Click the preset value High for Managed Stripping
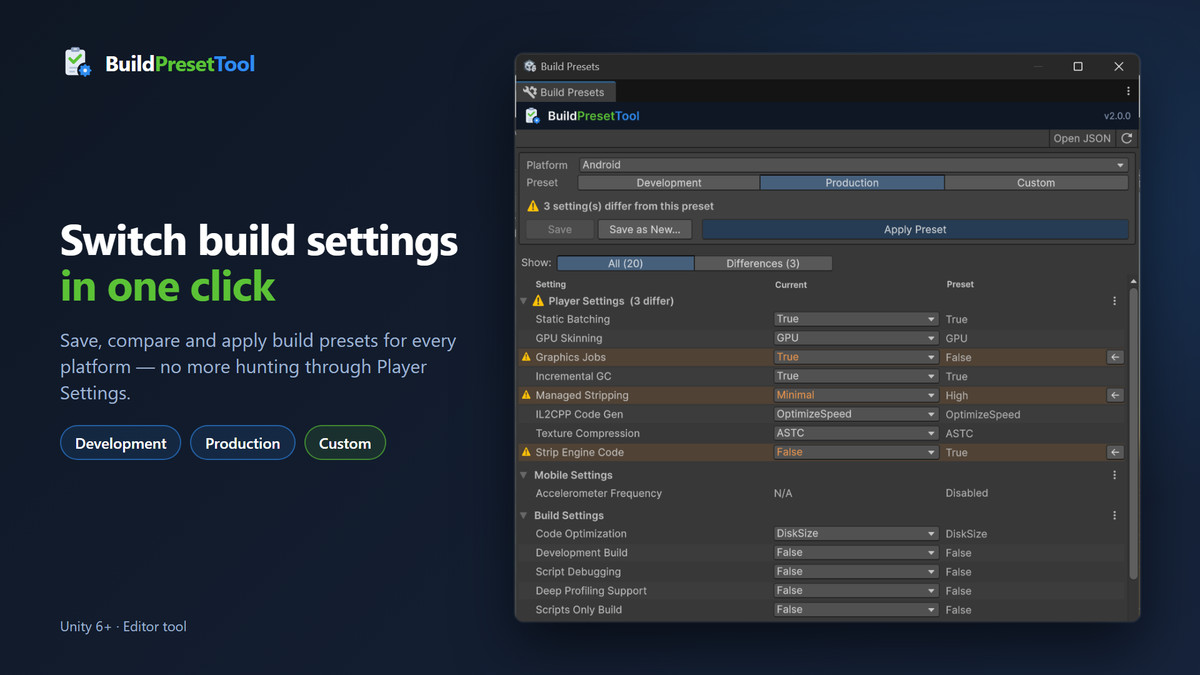Screen dimensions: 1200x675 pyautogui.click(x=957, y=395)
